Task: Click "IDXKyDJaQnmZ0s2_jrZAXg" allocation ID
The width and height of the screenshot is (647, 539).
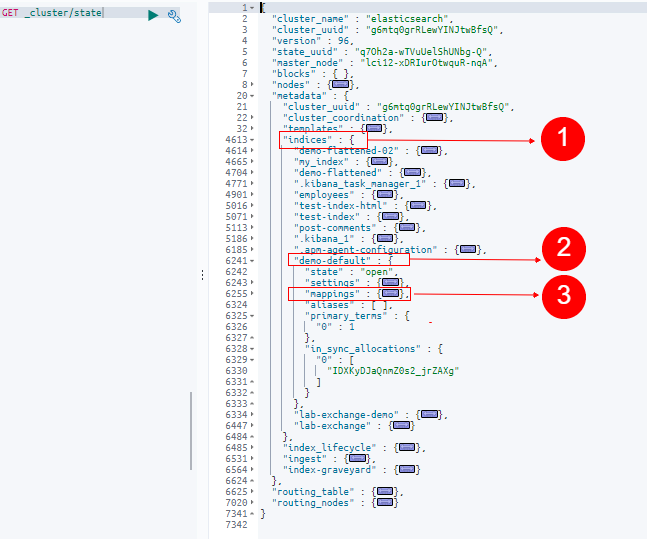Action: point(393,371)
